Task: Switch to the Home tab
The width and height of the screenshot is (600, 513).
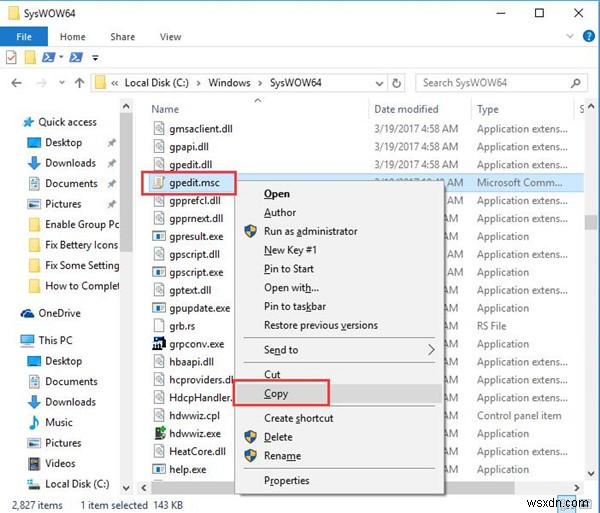Action: [72, 37]
